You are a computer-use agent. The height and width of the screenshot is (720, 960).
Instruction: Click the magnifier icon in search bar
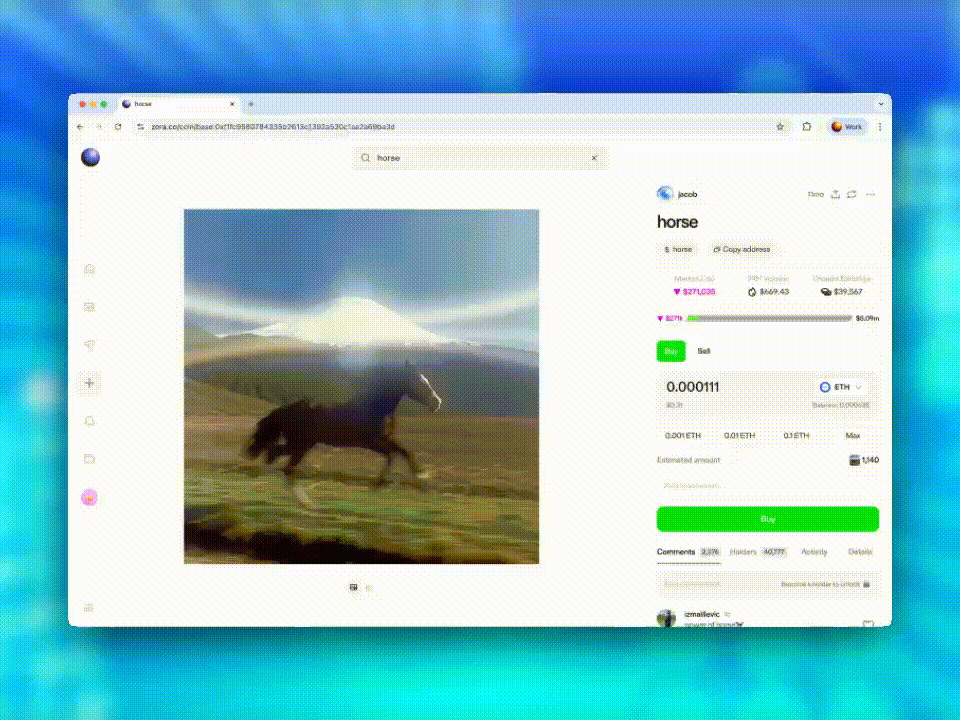click(366, 158)
